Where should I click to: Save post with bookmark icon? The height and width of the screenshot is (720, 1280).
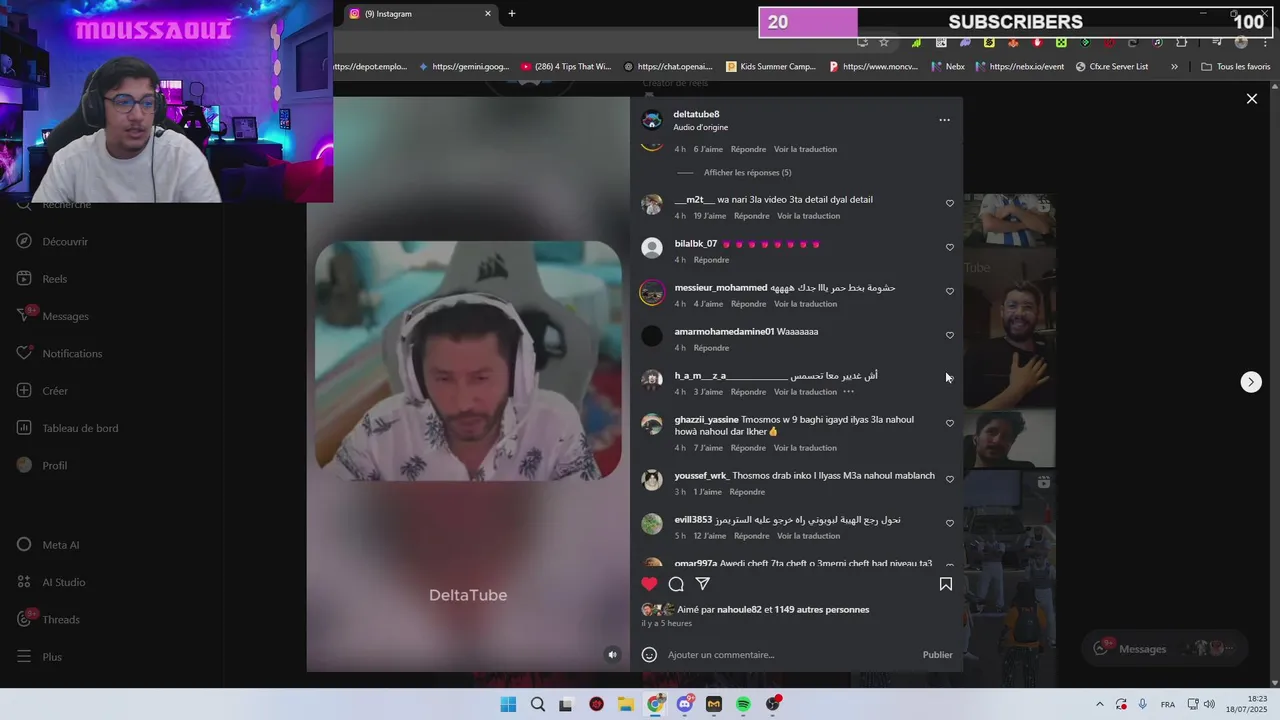pos(945,584)
